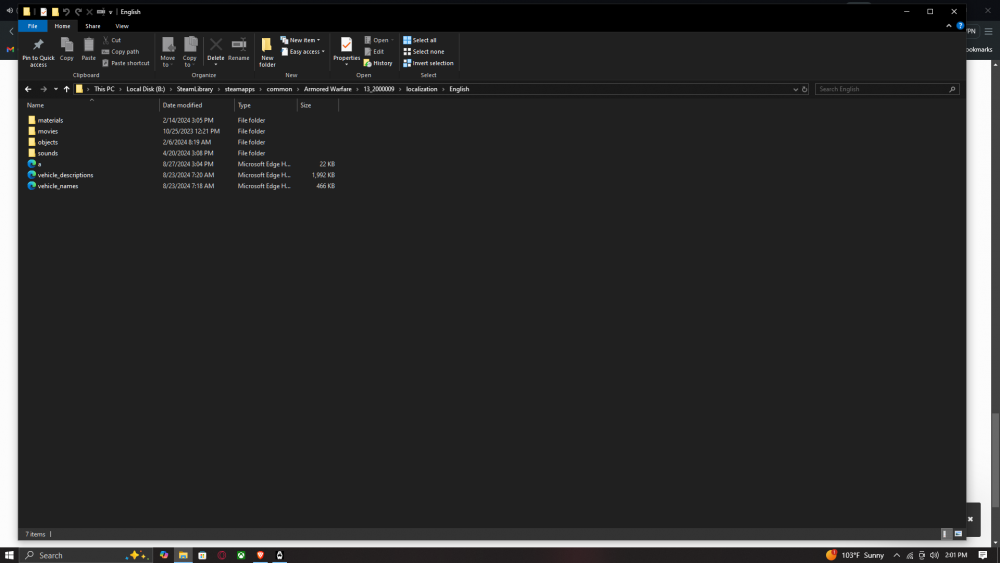The width and height of the screenshot is (1000, 563).
Task: Click common in address path
Action: coord(279,89)
